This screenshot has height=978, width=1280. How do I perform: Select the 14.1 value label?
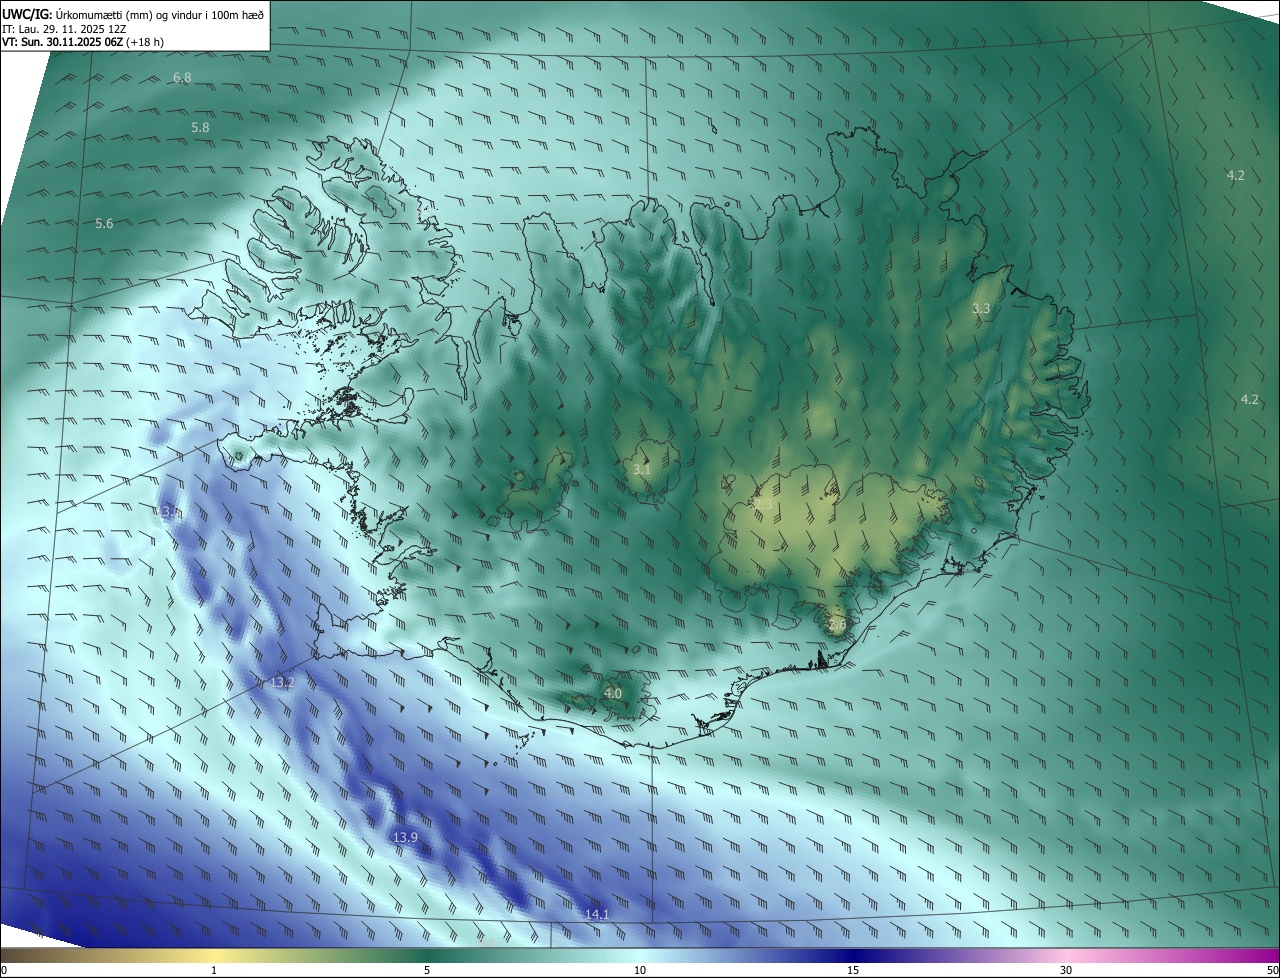(597, 914)
